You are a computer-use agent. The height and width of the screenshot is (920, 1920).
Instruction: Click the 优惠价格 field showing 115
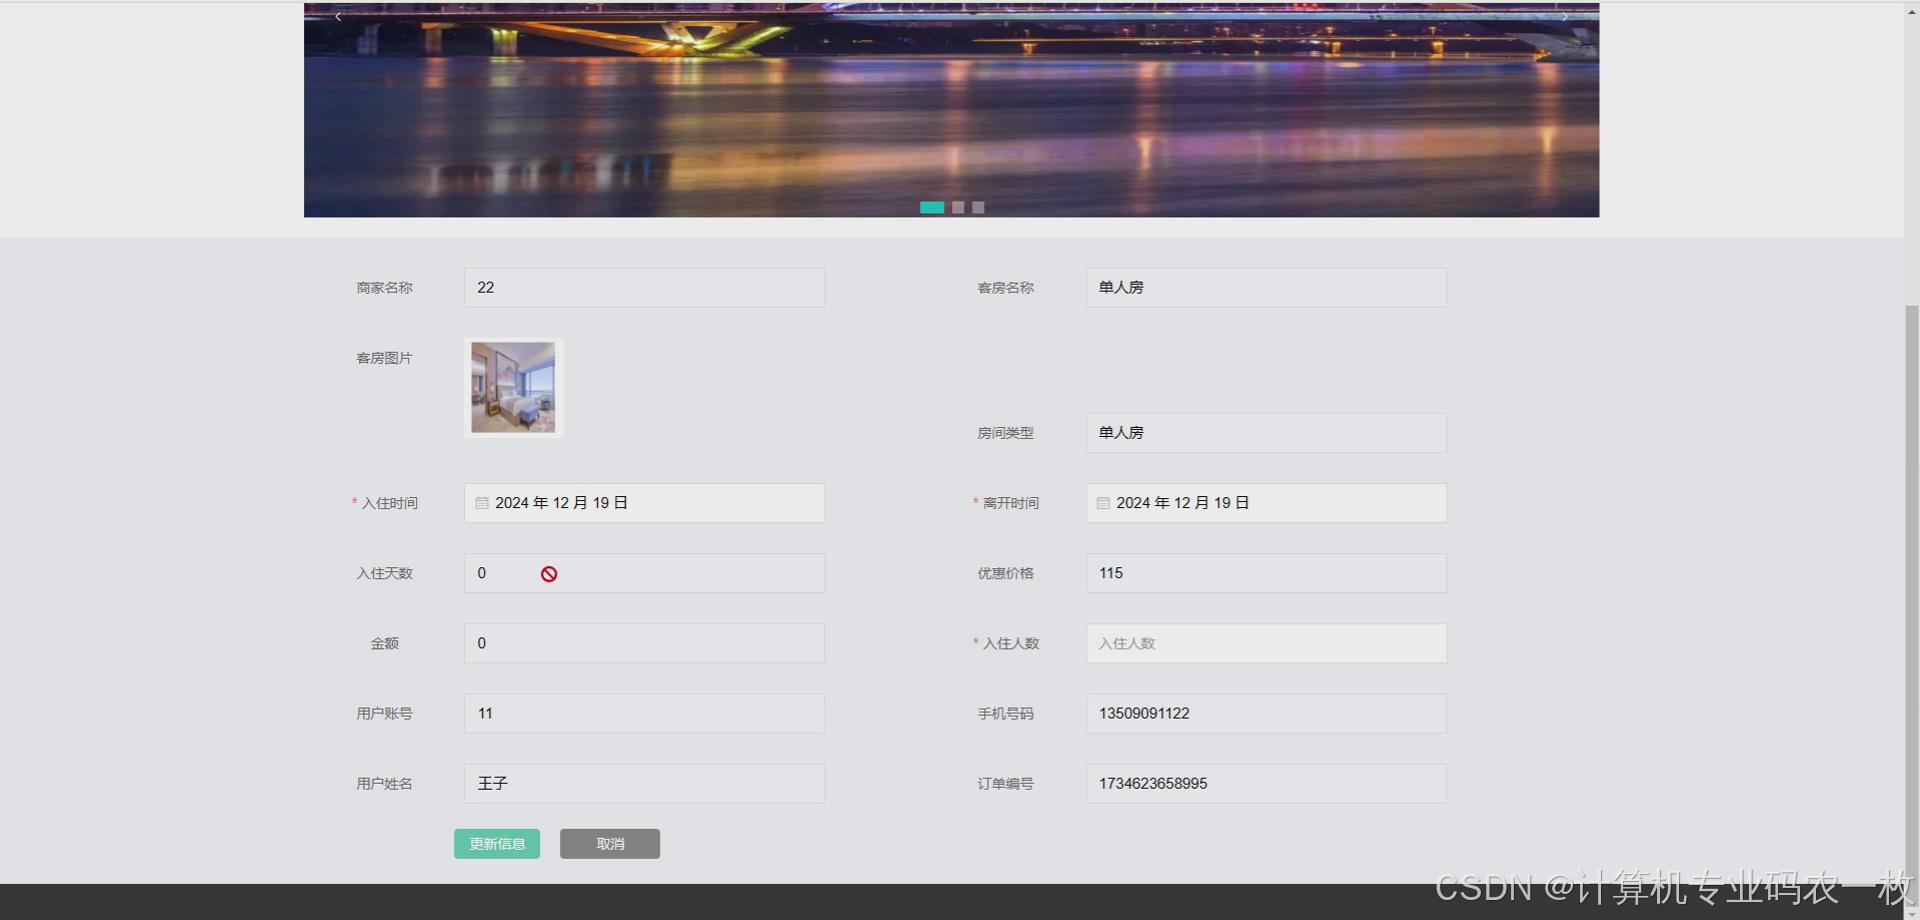pos(1266,573)
